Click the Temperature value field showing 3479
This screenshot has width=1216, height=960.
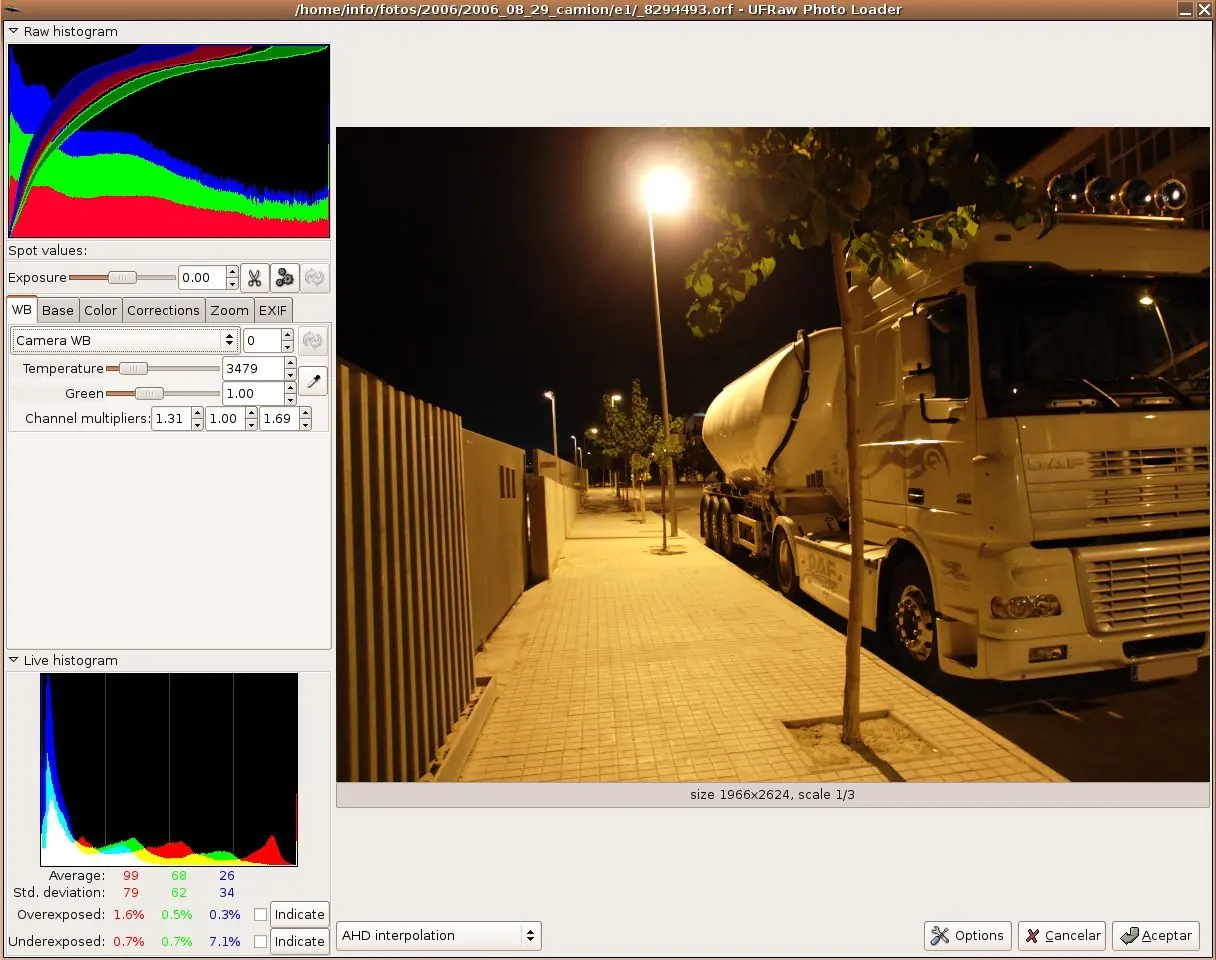252,368
